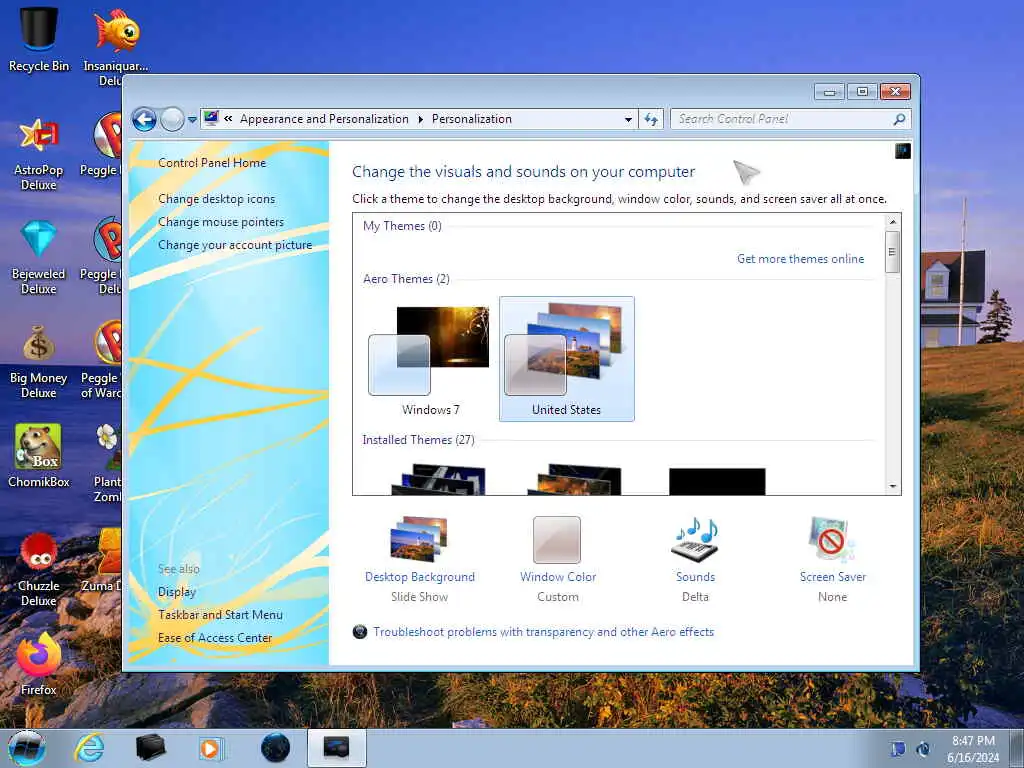Open the taskbar clock showing 8:47 PM

point(973,749)
